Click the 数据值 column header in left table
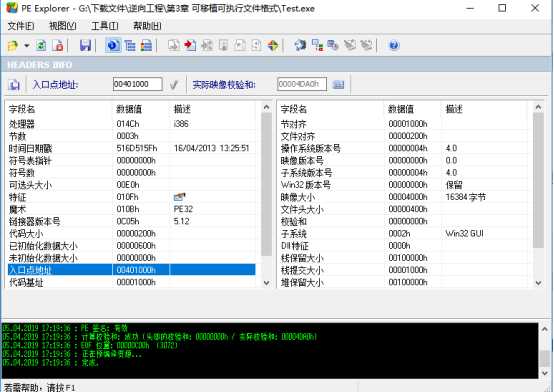Screen dimensions: 554x392 pyautogui.click(x=141, y=109)
